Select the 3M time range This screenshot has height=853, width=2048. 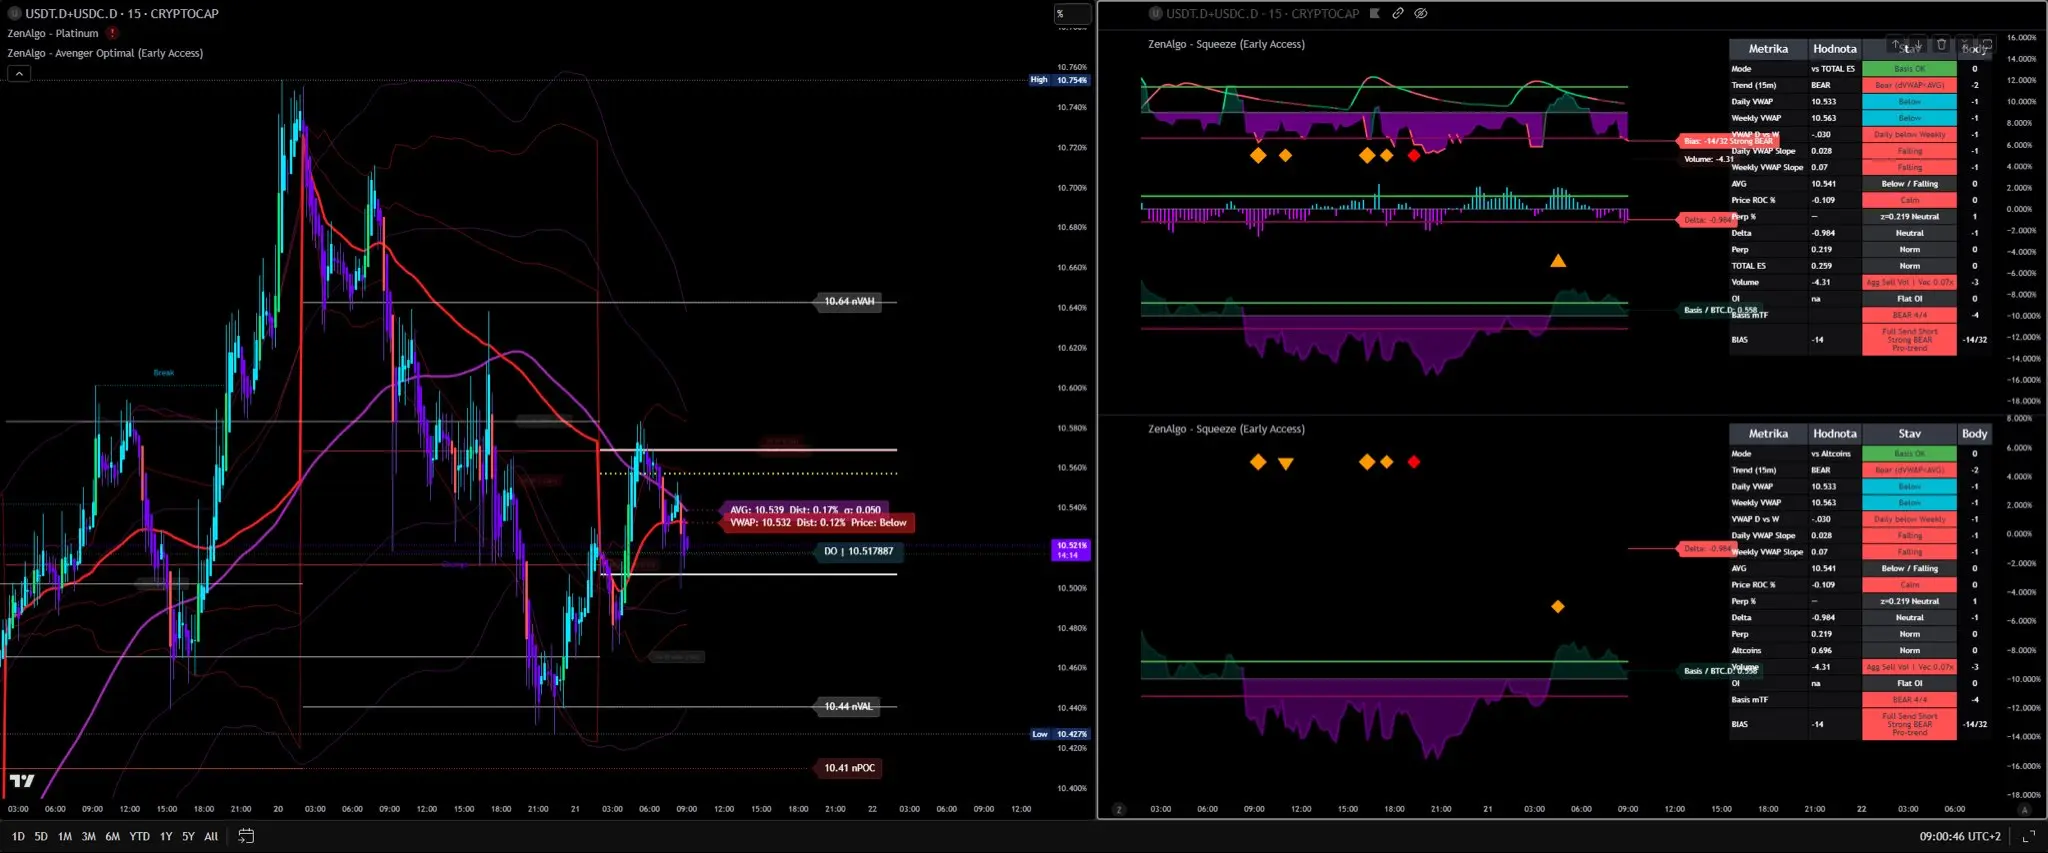click(89, 836)
